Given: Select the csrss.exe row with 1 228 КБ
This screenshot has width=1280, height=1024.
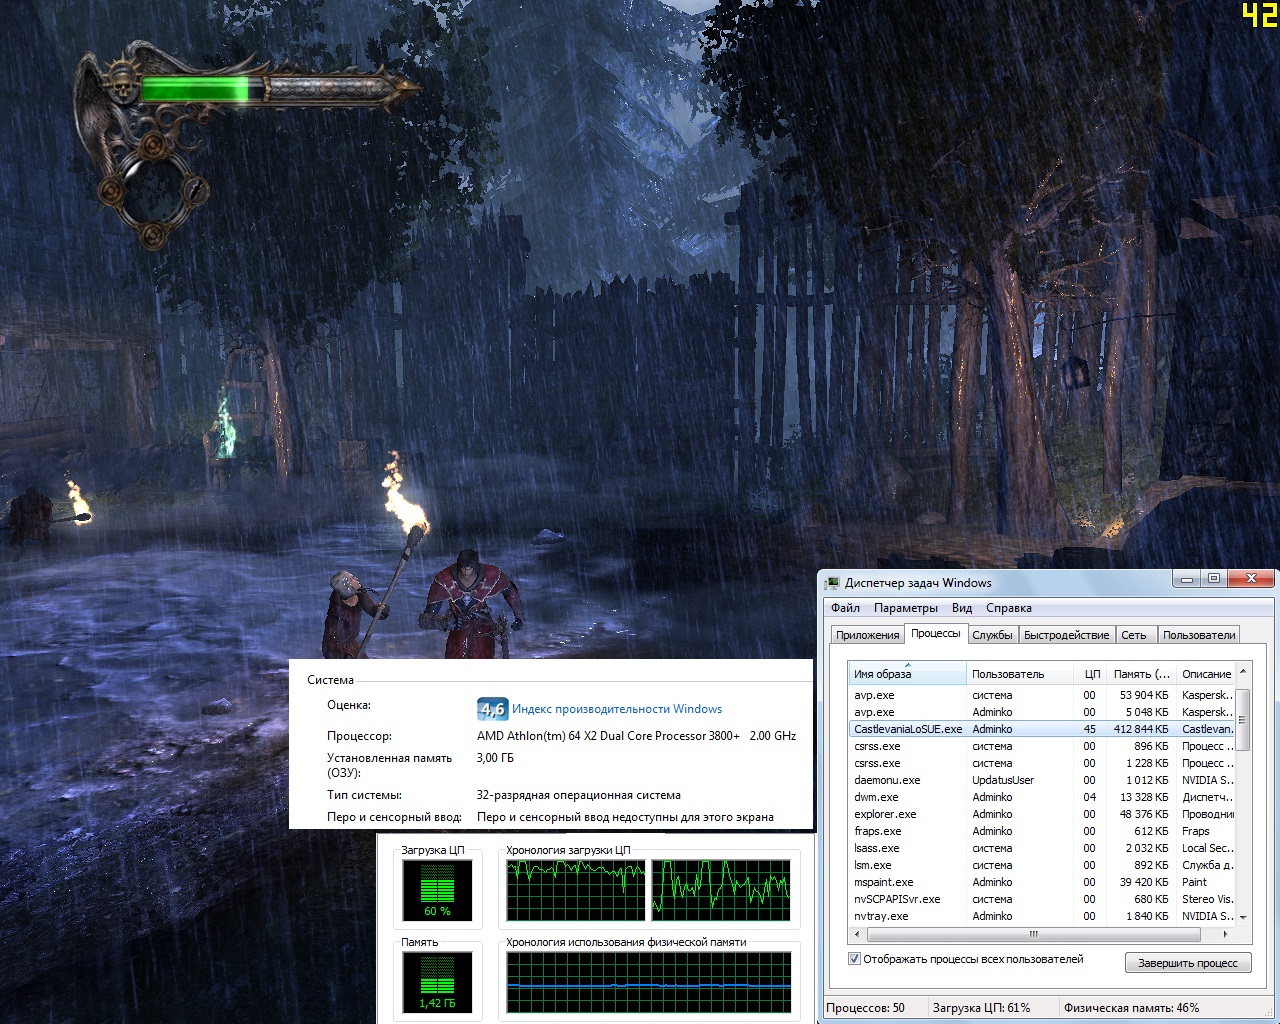Looking at the screenshot, I should click(1042, 763).
